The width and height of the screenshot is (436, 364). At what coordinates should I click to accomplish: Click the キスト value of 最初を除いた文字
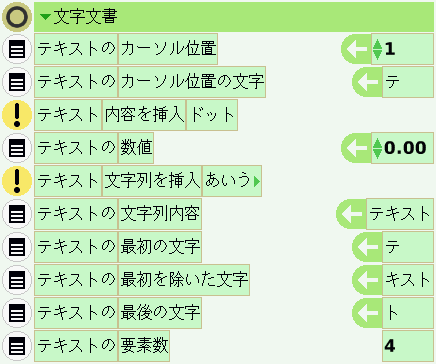click(x=408, y=280)
